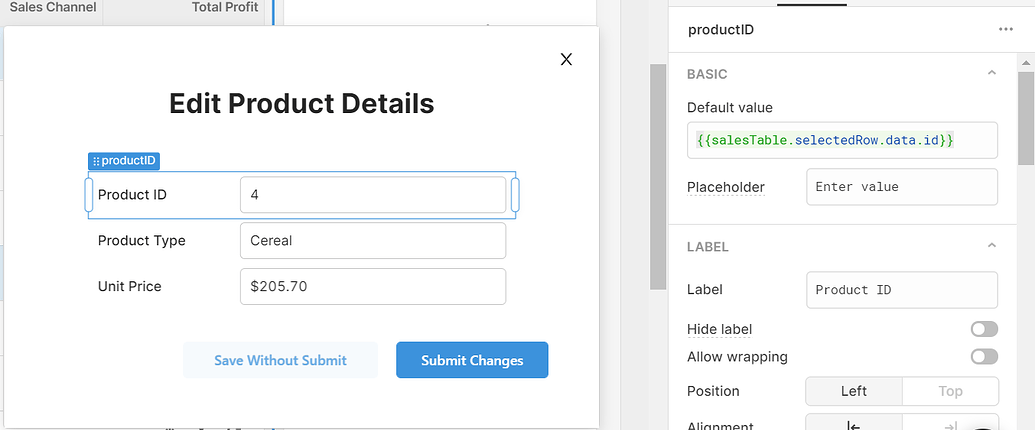Screen dimensions: 1035x430
Task: Click the Save Without Submit button
Action: click(x=281, y=360)
